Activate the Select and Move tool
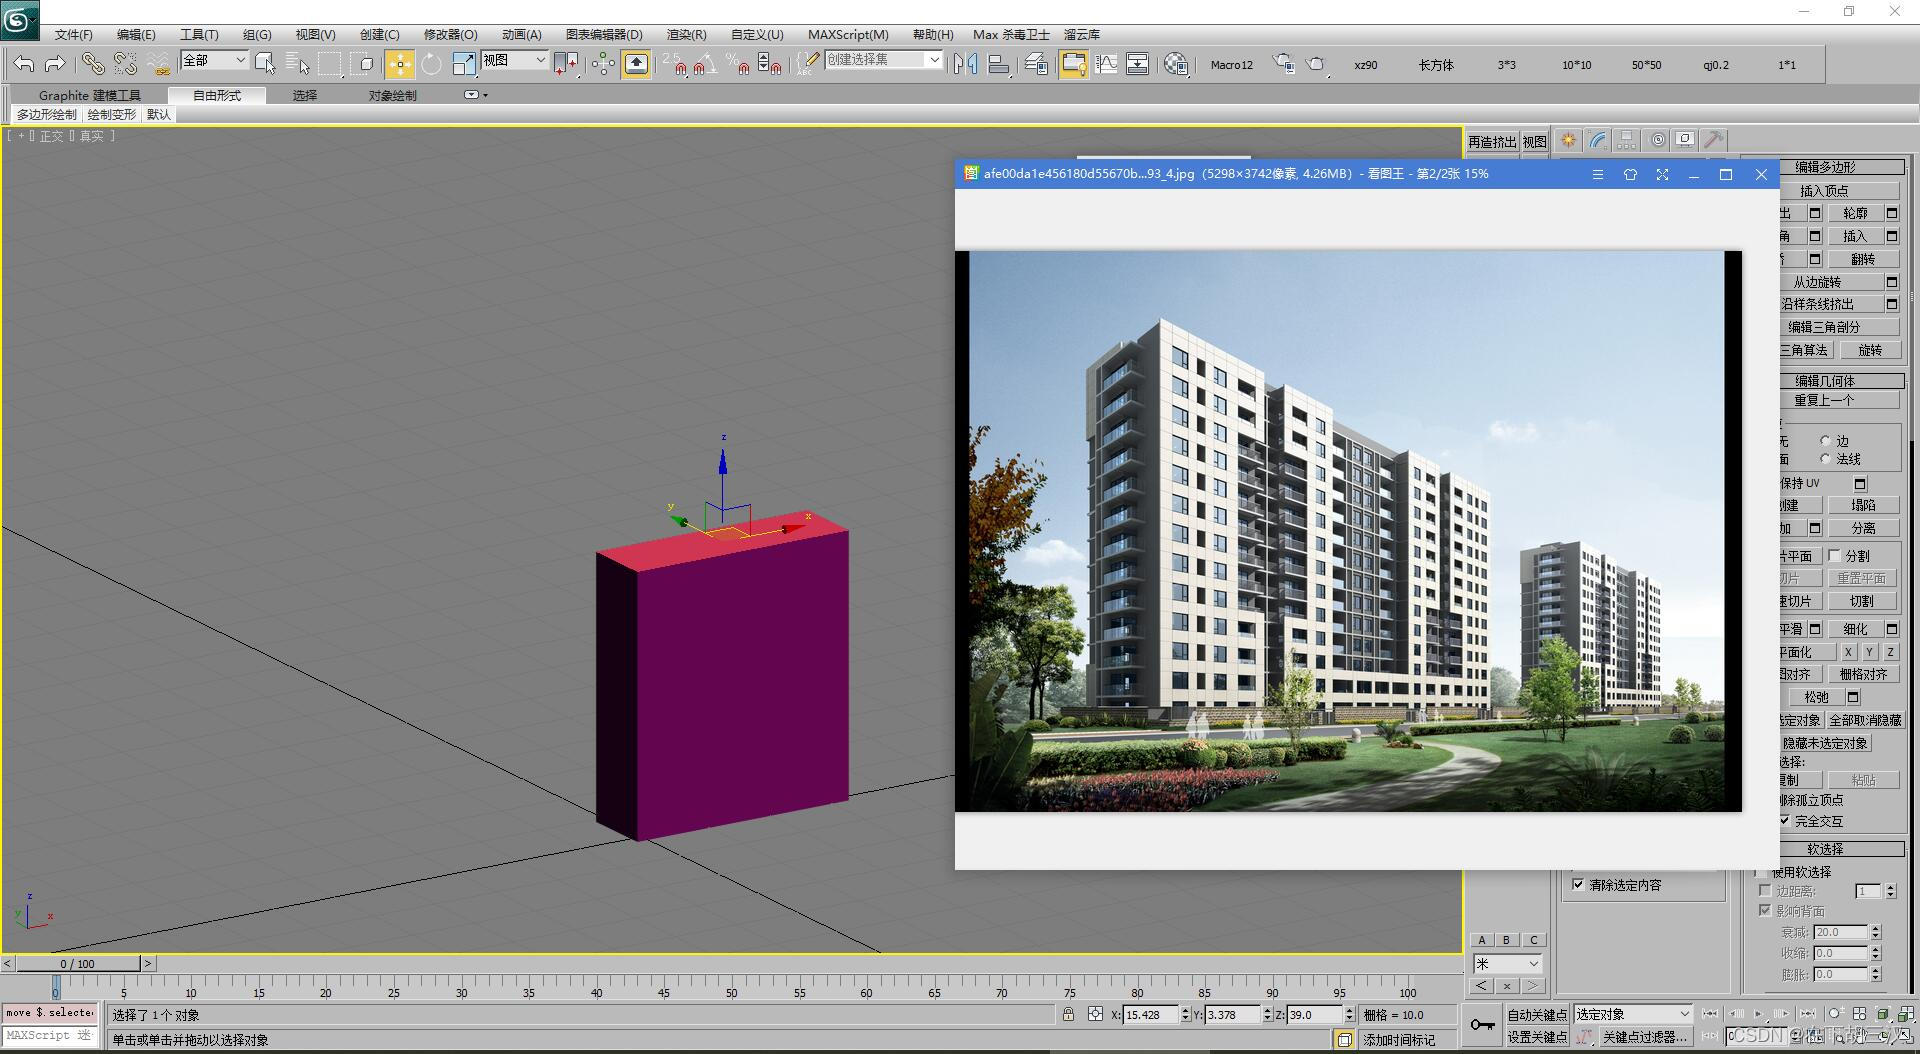This screenshot has height=1054, width=1920. pos(400,64)
